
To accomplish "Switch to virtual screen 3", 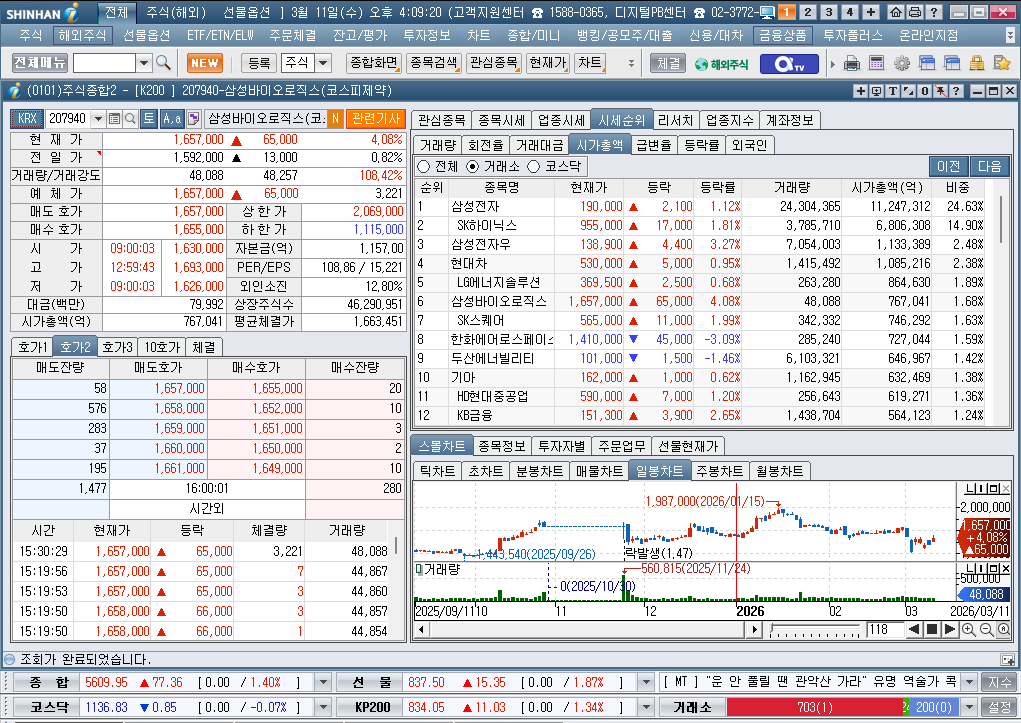I will click(828, 12).
